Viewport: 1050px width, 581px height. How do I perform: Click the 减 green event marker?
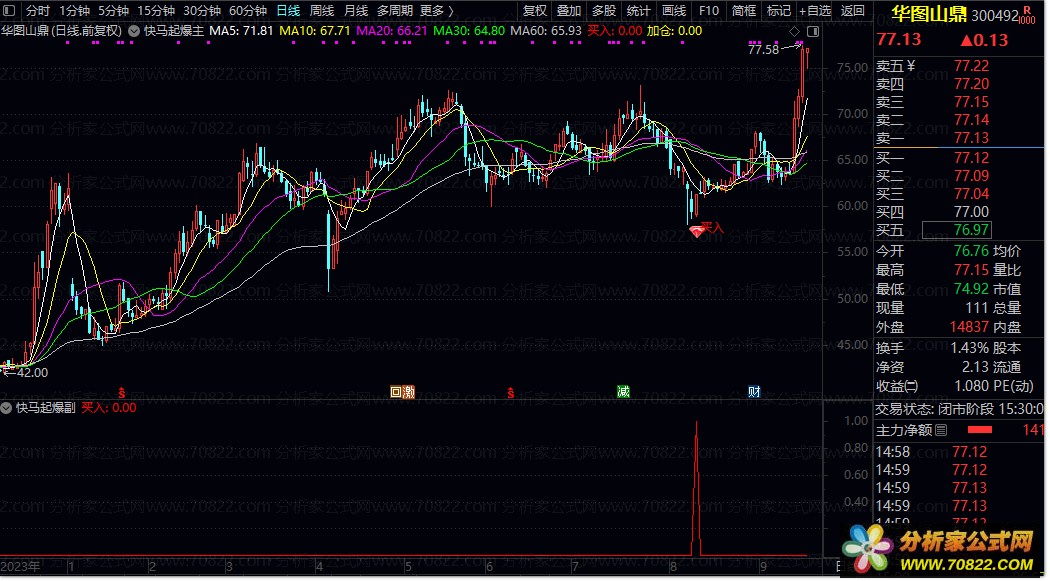coord(623,392)
